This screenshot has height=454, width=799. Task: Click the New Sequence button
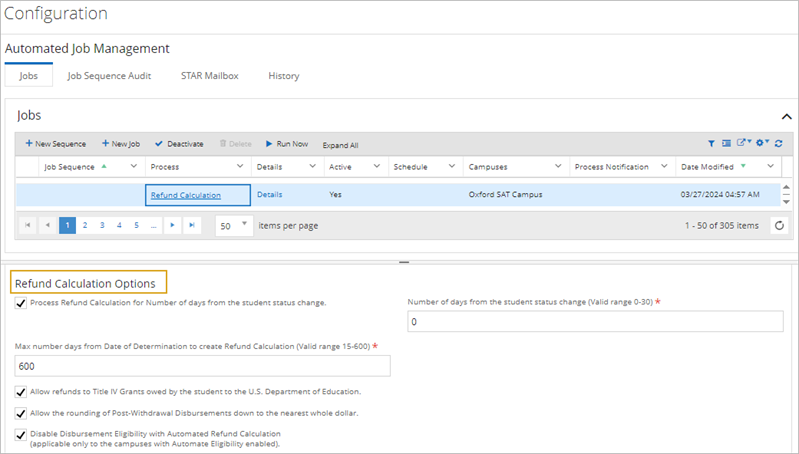coord(56,144)
